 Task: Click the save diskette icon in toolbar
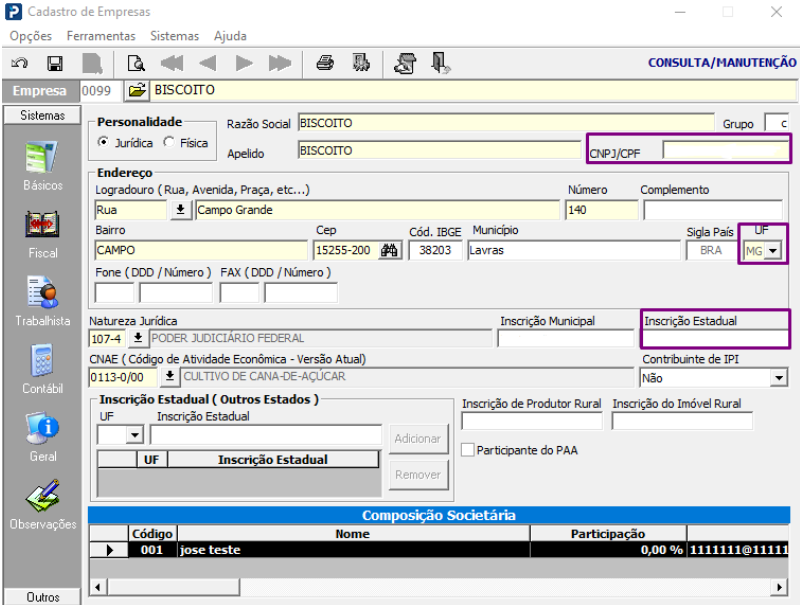point(55,63)
